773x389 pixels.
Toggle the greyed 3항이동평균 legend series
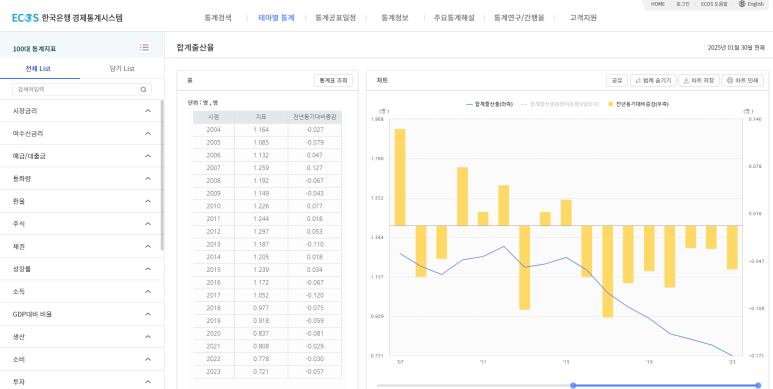tap(561, 105)
